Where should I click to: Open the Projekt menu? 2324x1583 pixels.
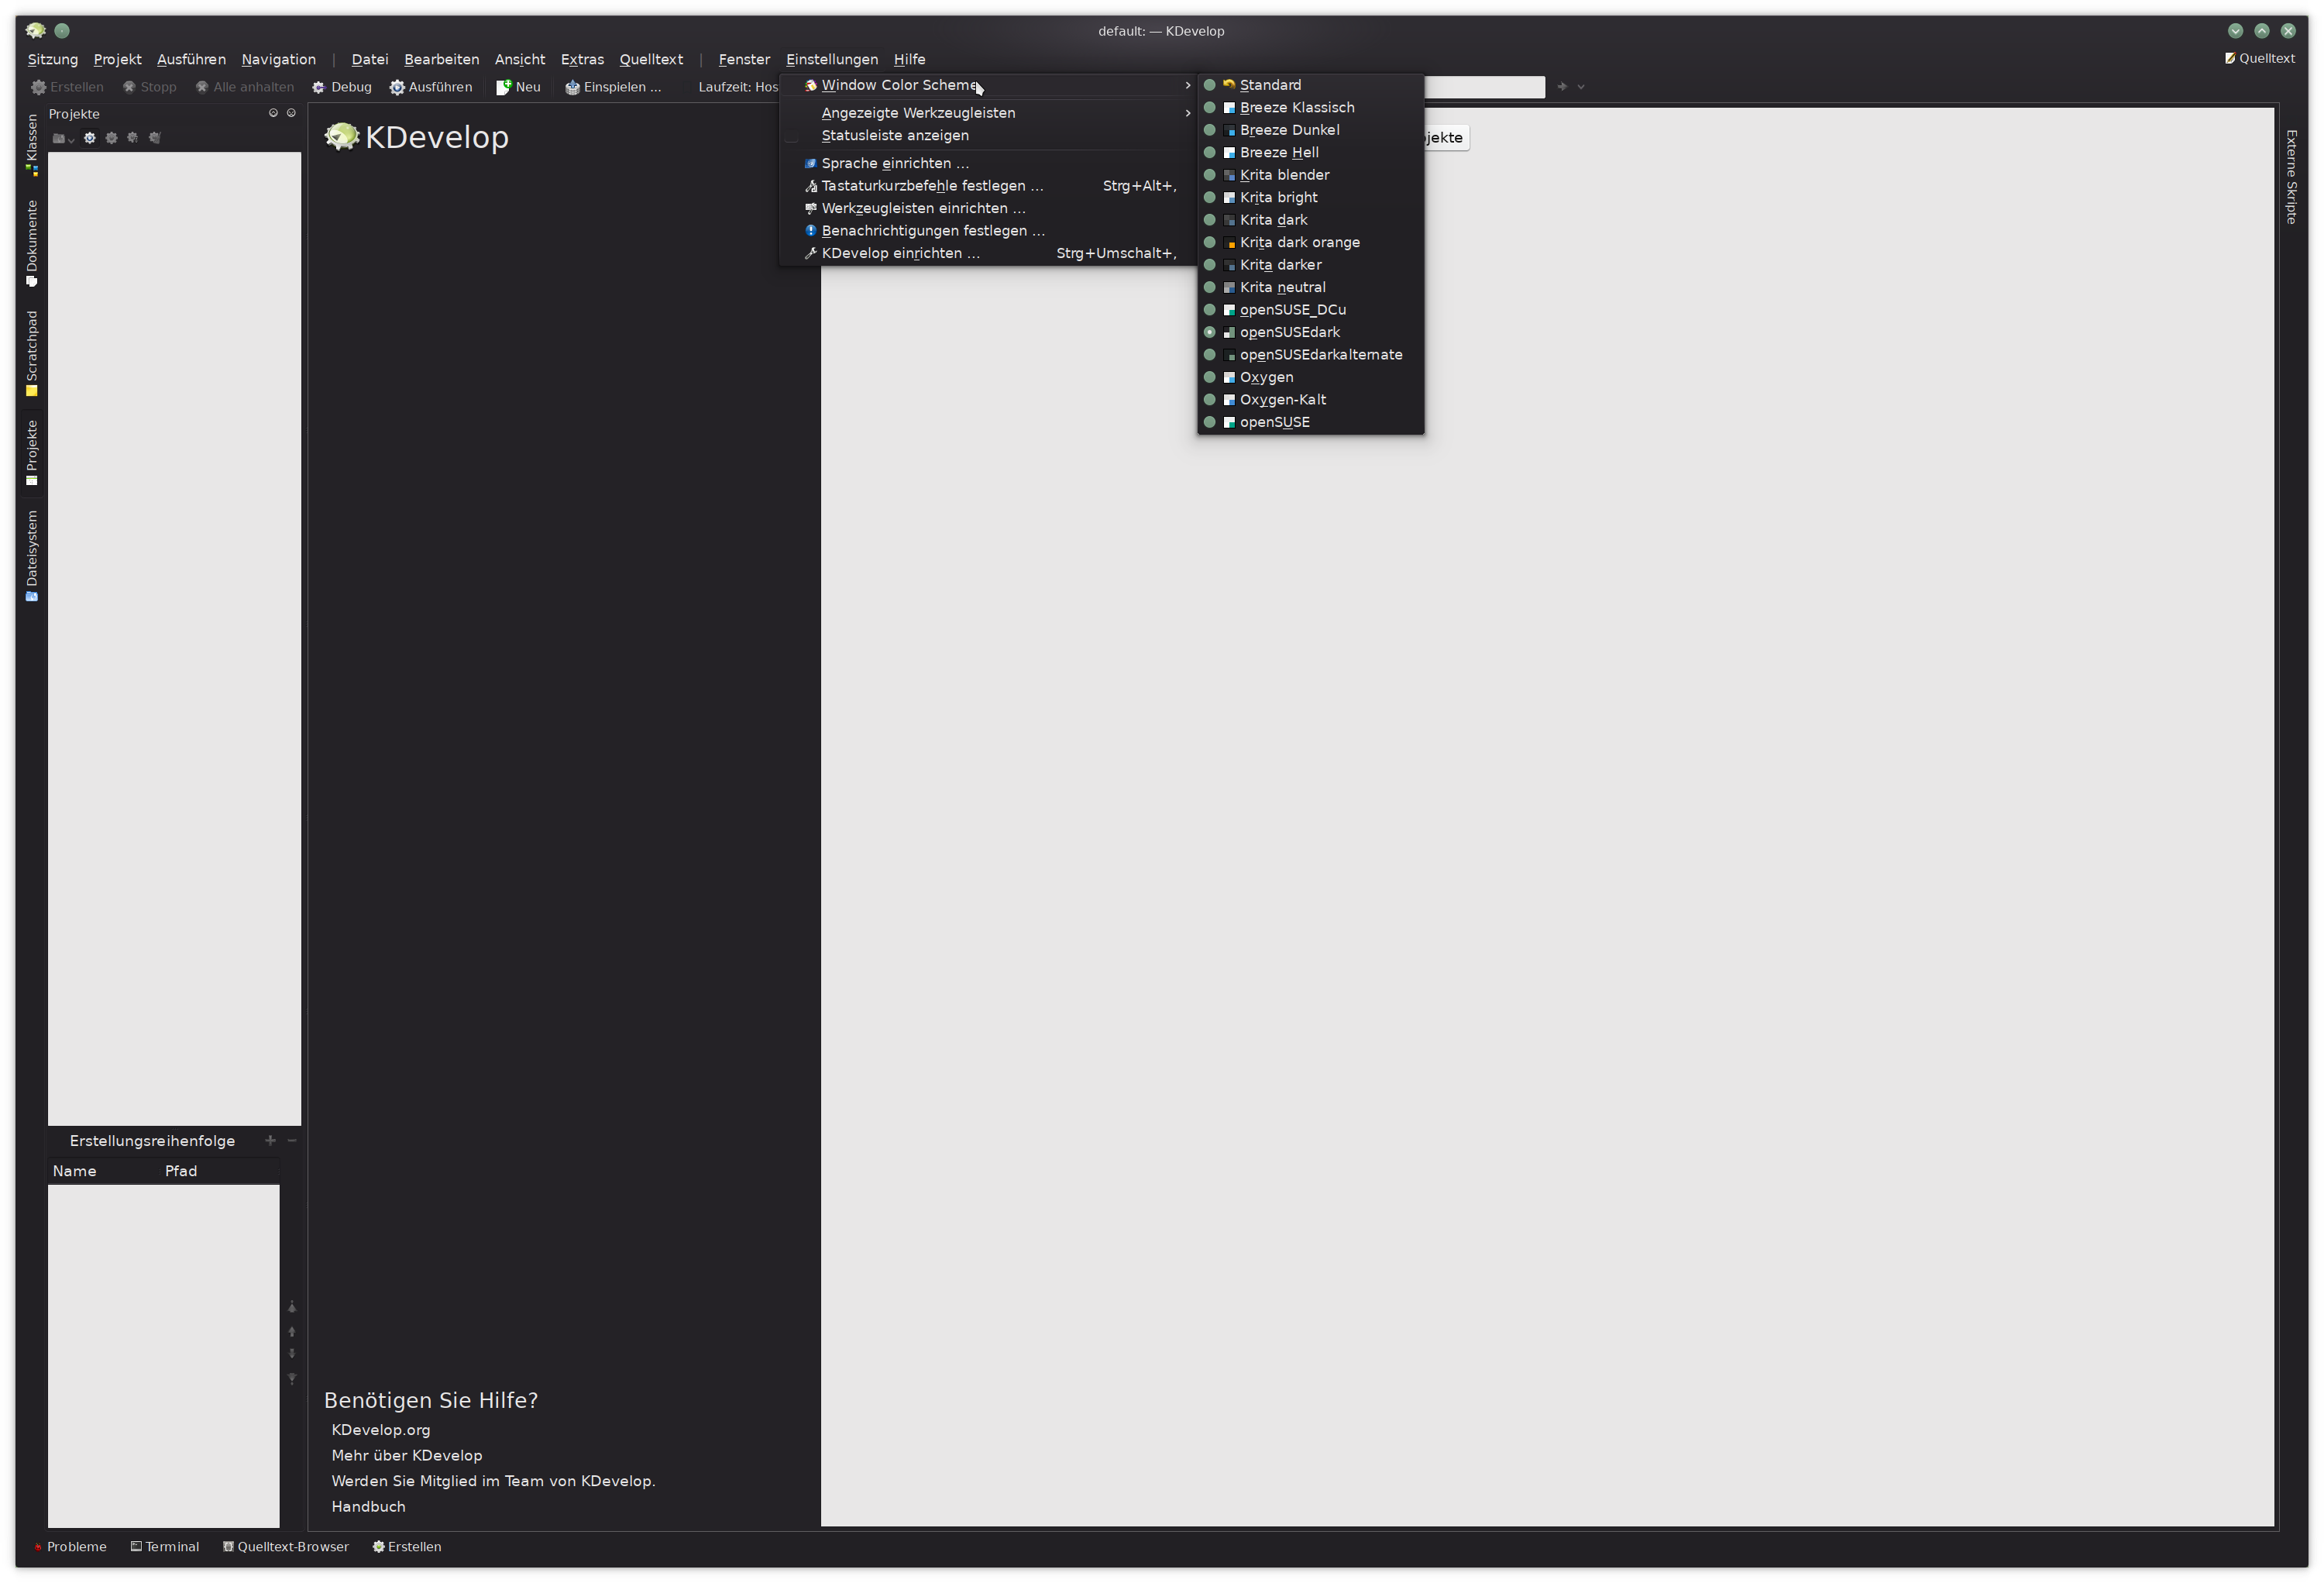pos(117,59)
